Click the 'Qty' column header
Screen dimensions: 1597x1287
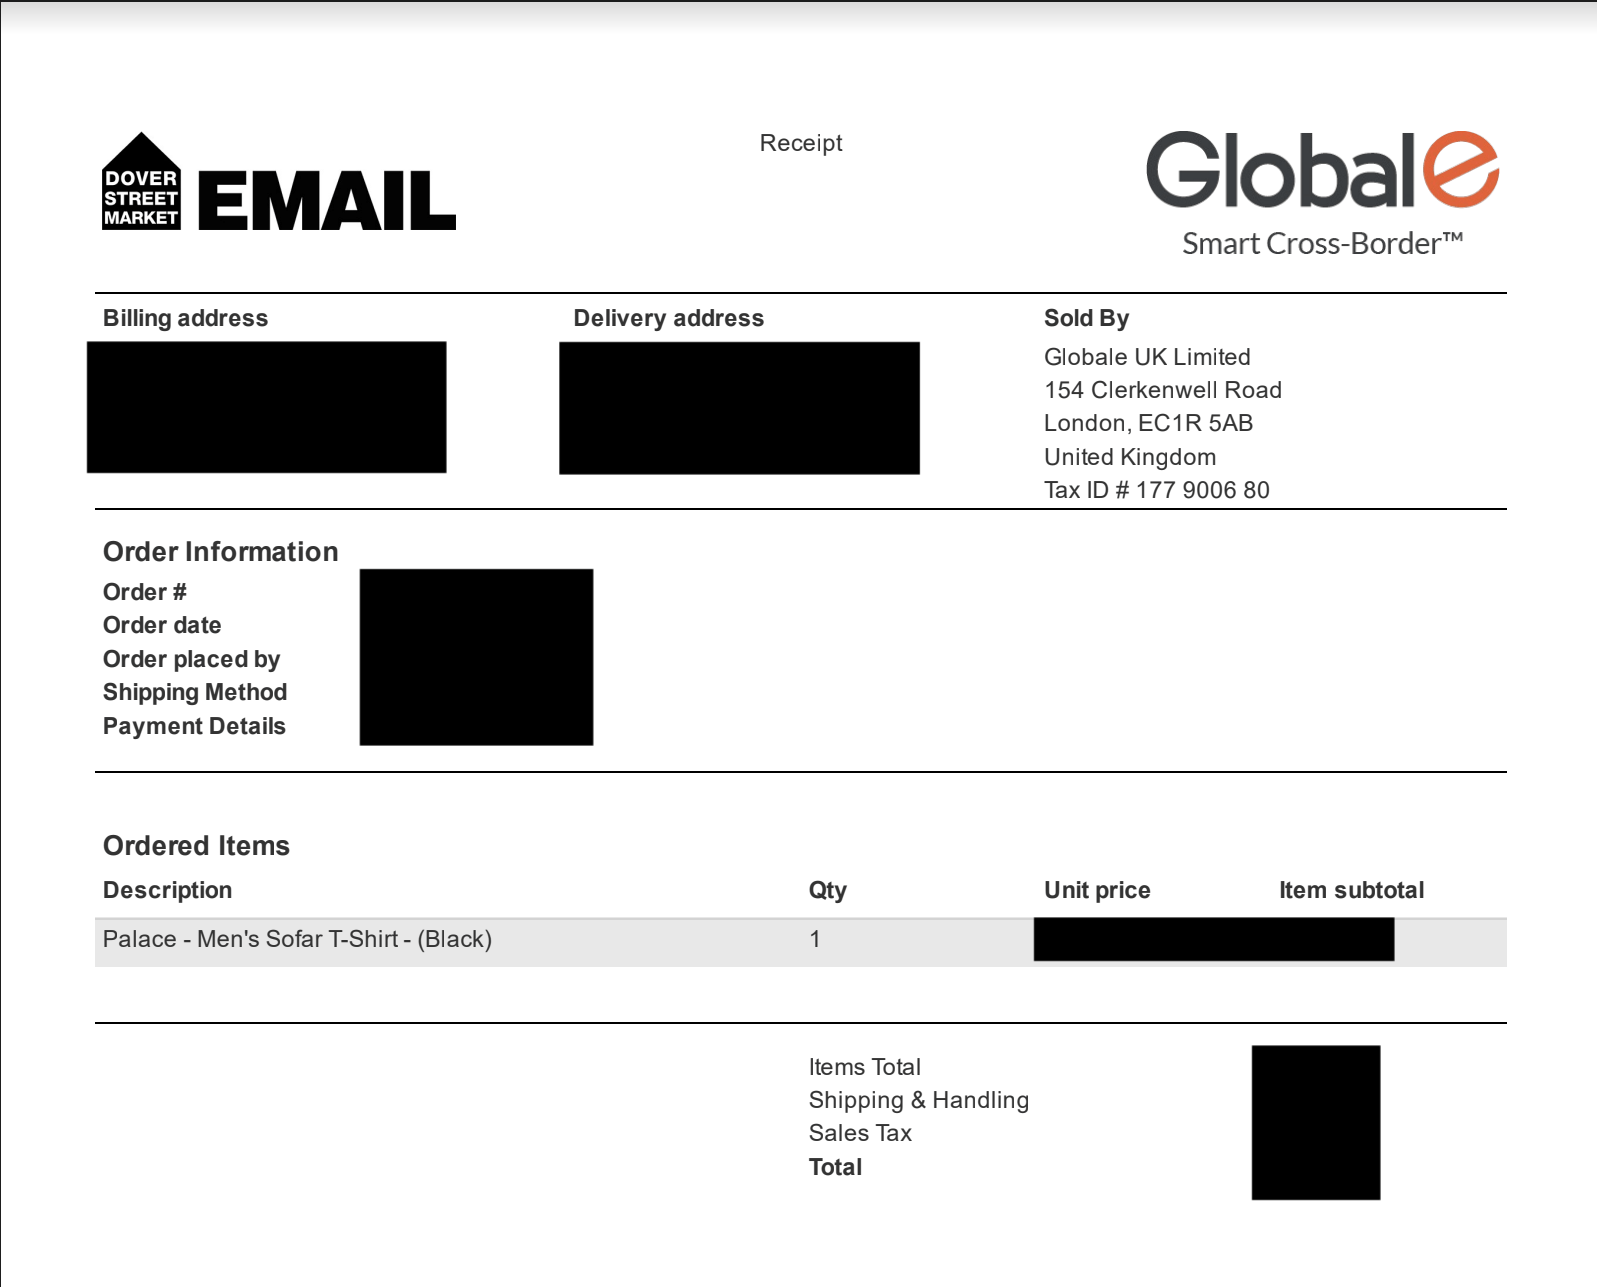(x=828, y=890)
